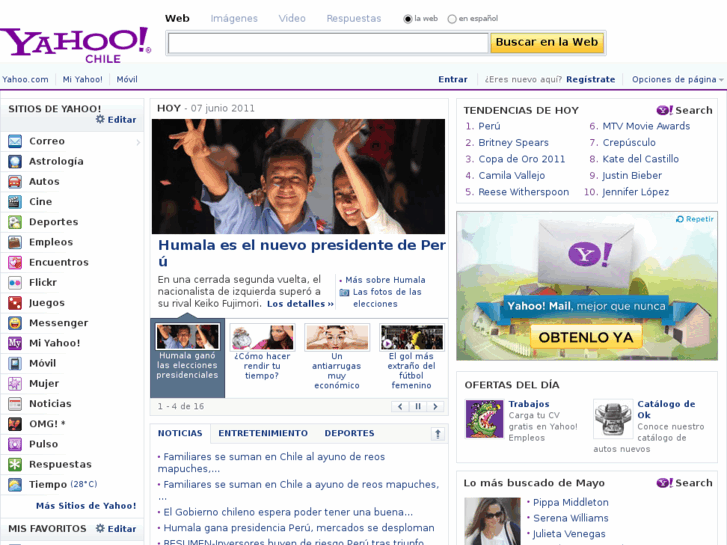The height and width of the screenshot is (545, 727).
Task: Click the Flickr dots icon
Action: pyautogui.click(x=15, y=282)
